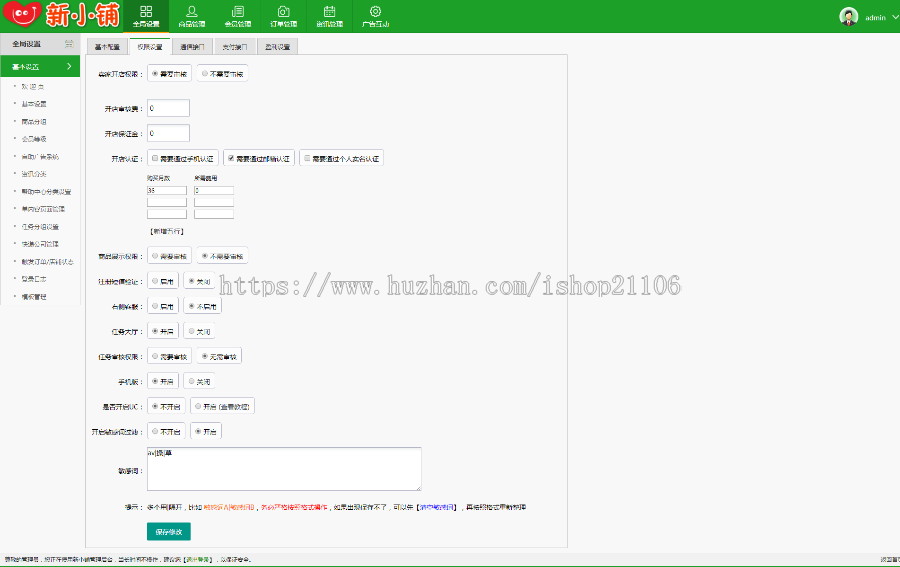This screenshot has height=567, width=900.
Task: Open 资讯管理 calendar icon in top navigation
Action: pos(329,11)
